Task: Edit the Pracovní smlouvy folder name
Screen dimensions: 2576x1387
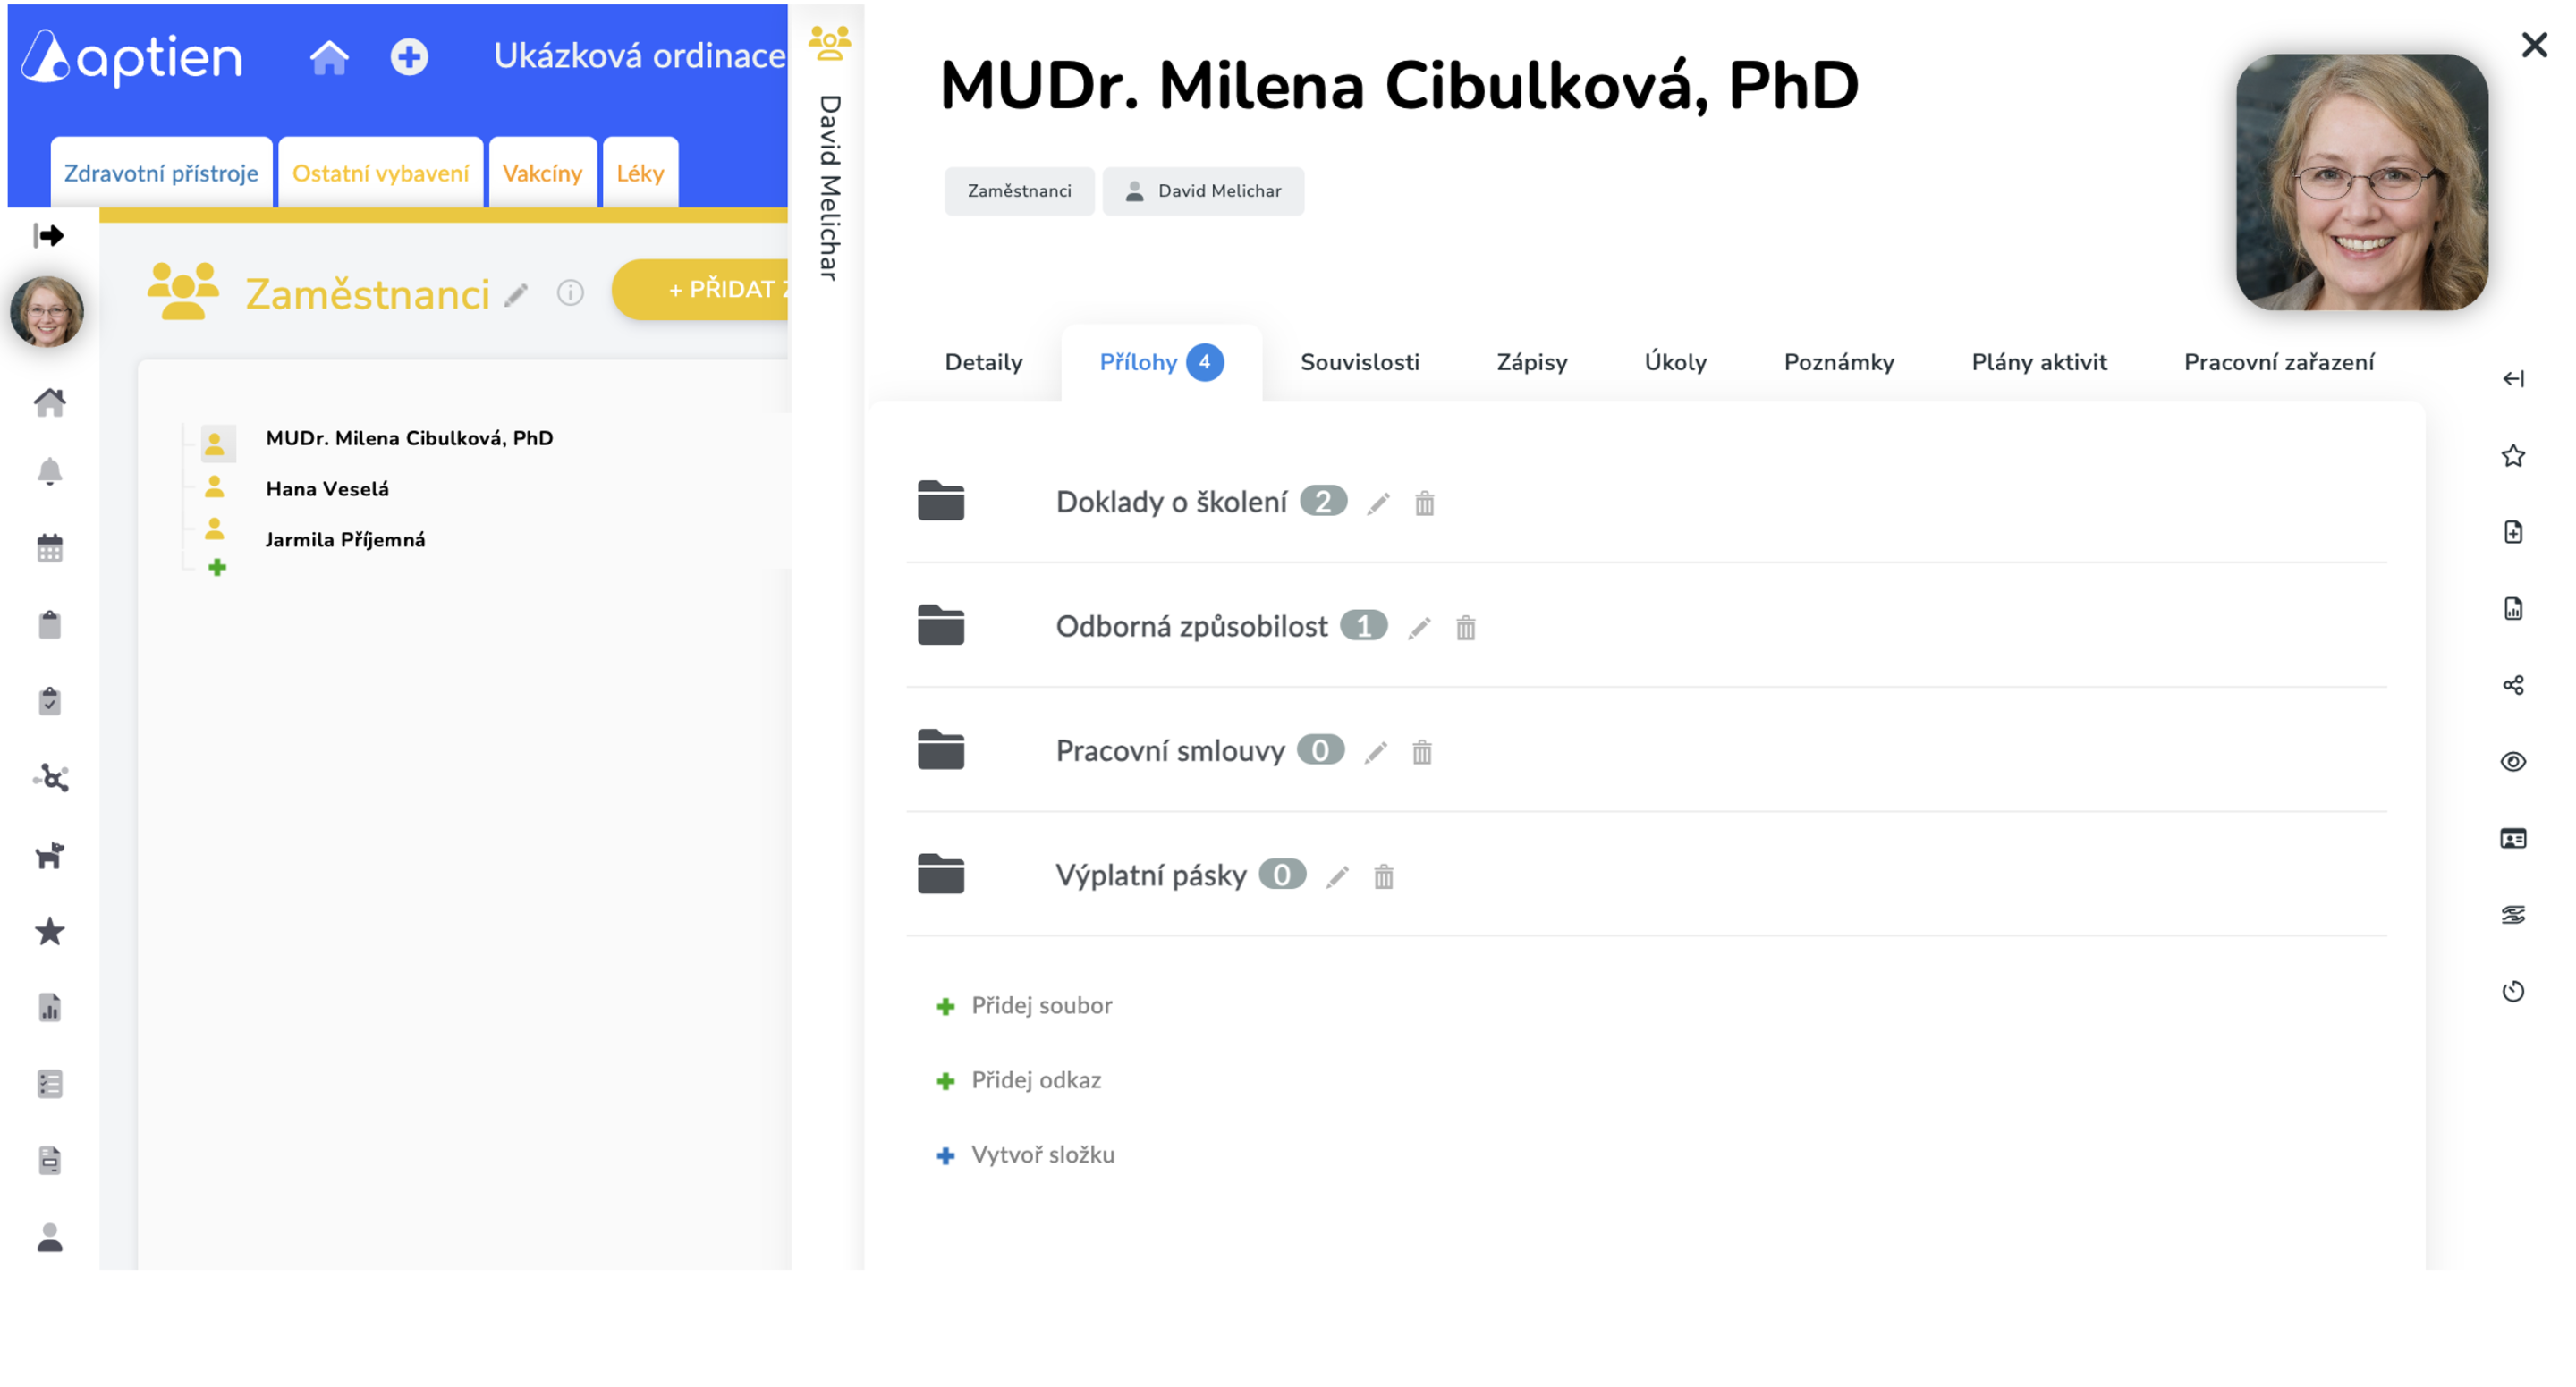Action: [x=1376, y=752]
